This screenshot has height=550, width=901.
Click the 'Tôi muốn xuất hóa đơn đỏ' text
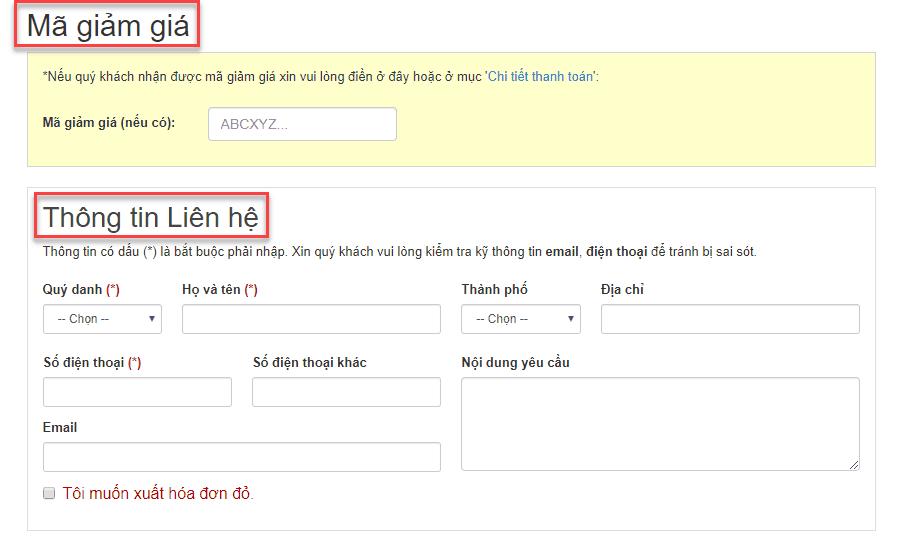(158, 493)
